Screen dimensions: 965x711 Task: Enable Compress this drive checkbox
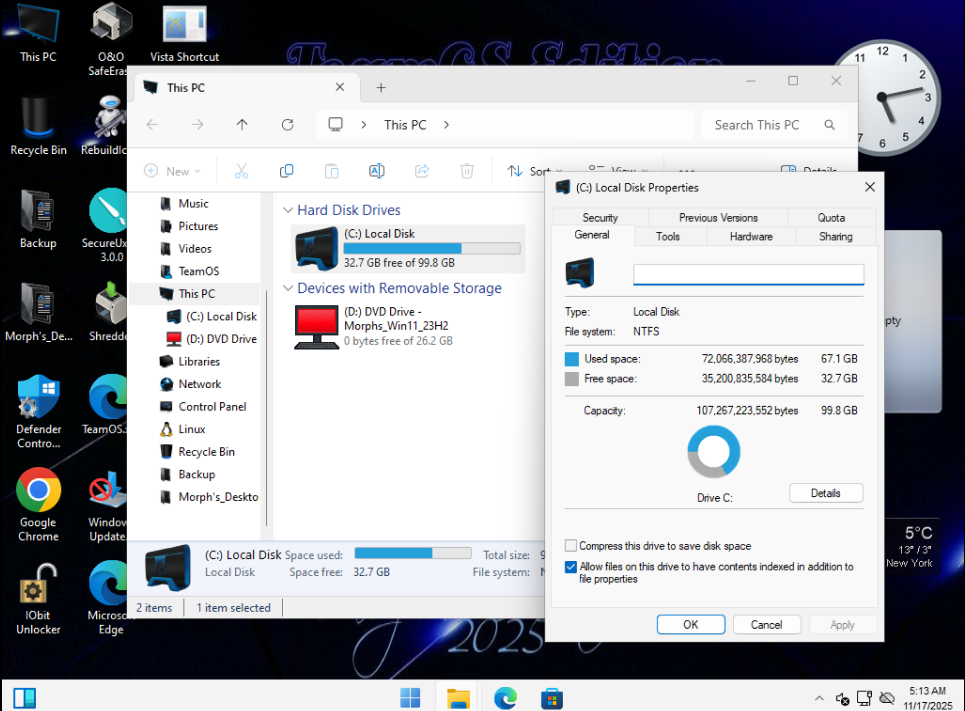point(571,546)
